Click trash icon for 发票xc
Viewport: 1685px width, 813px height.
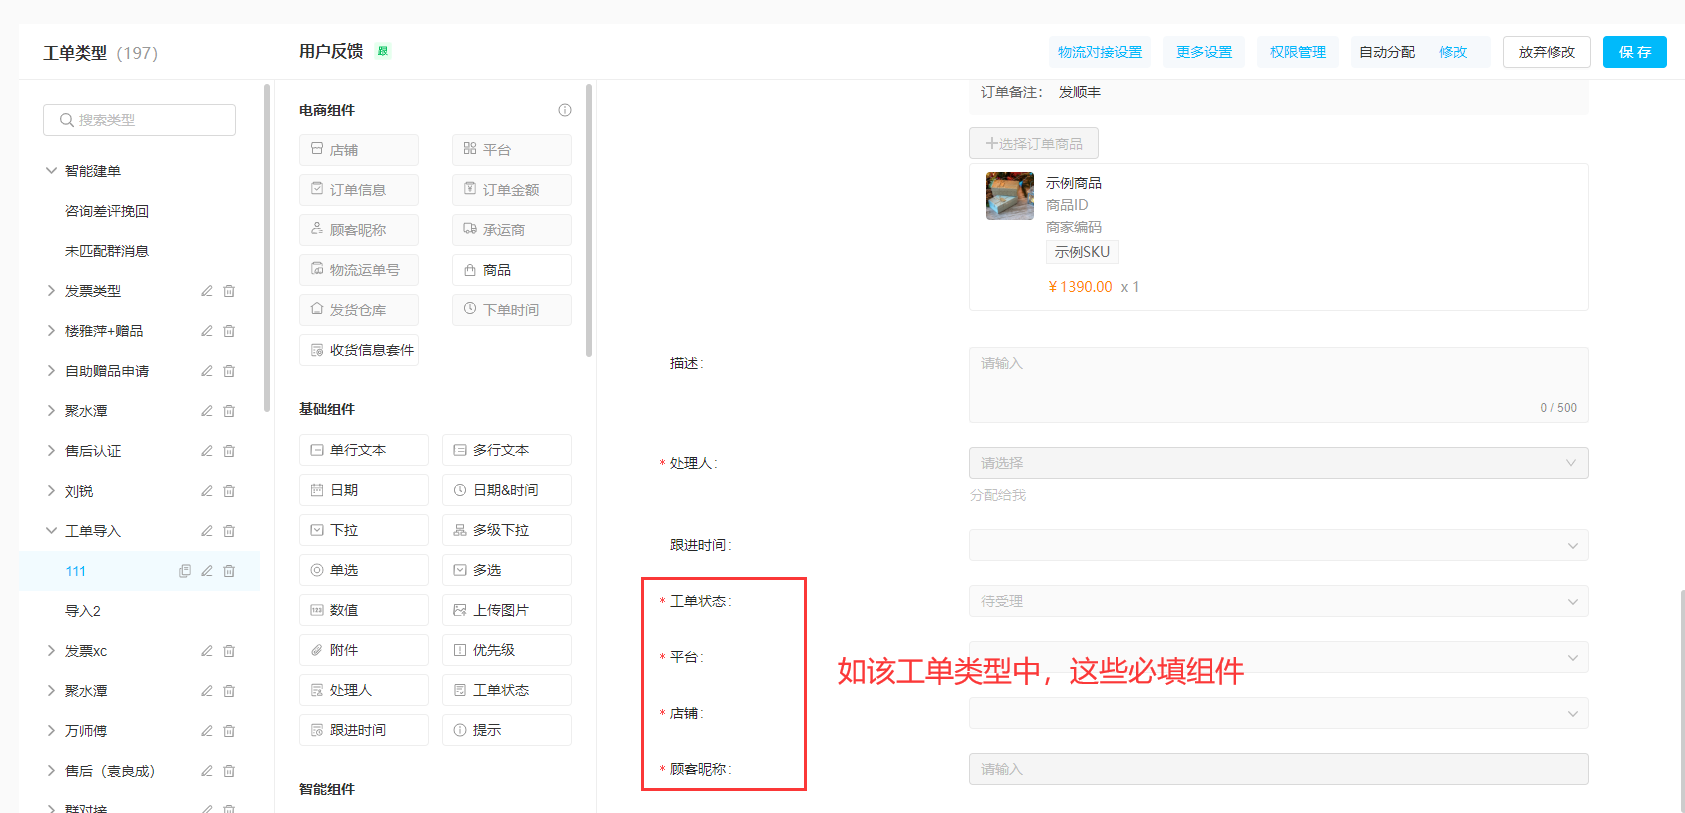(x=229, y=651)
